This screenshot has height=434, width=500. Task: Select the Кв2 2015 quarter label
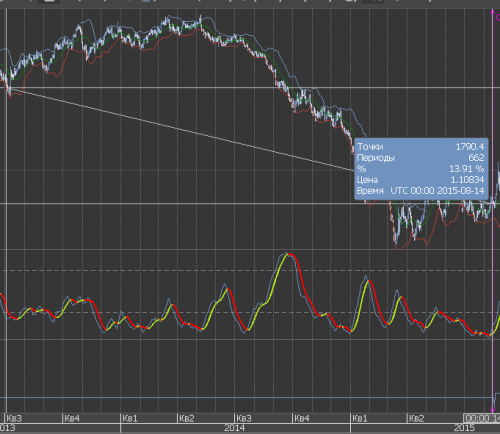416,418
